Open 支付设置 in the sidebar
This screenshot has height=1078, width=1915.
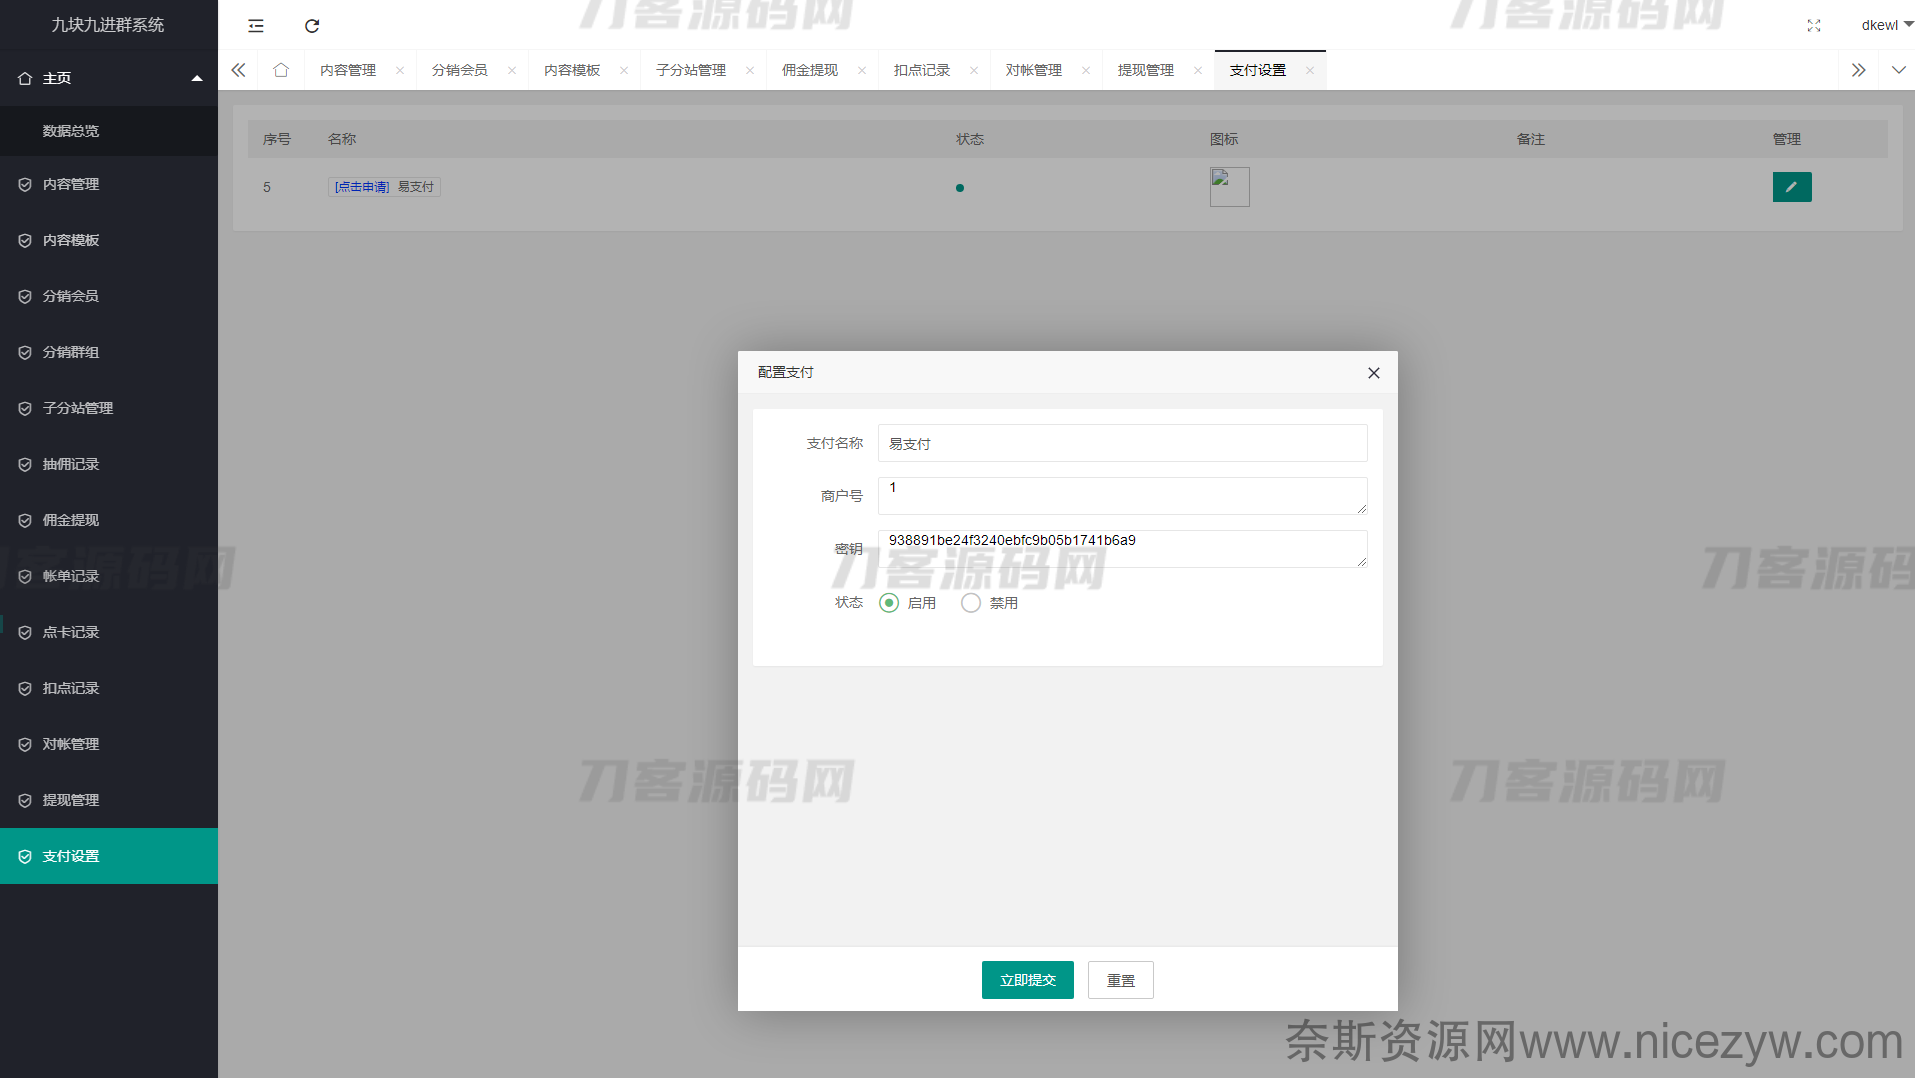tap(109, 856)
